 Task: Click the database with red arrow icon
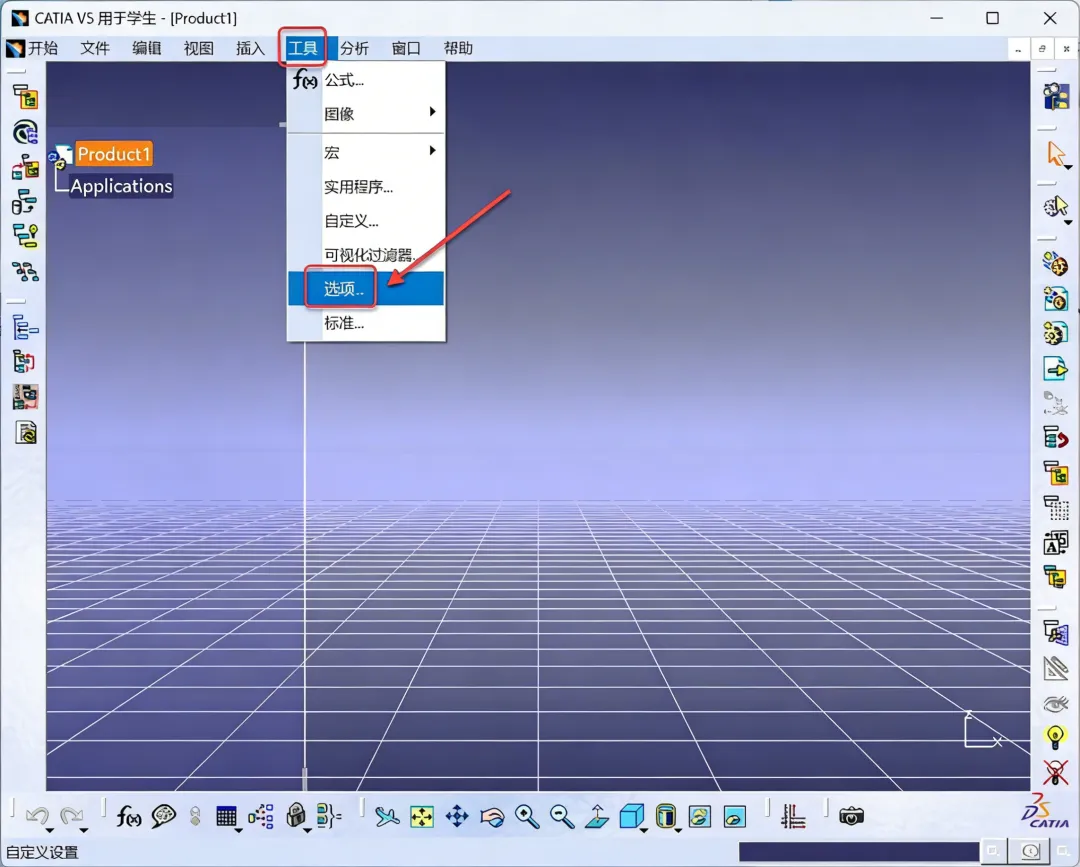click(x=1055, y=437)
